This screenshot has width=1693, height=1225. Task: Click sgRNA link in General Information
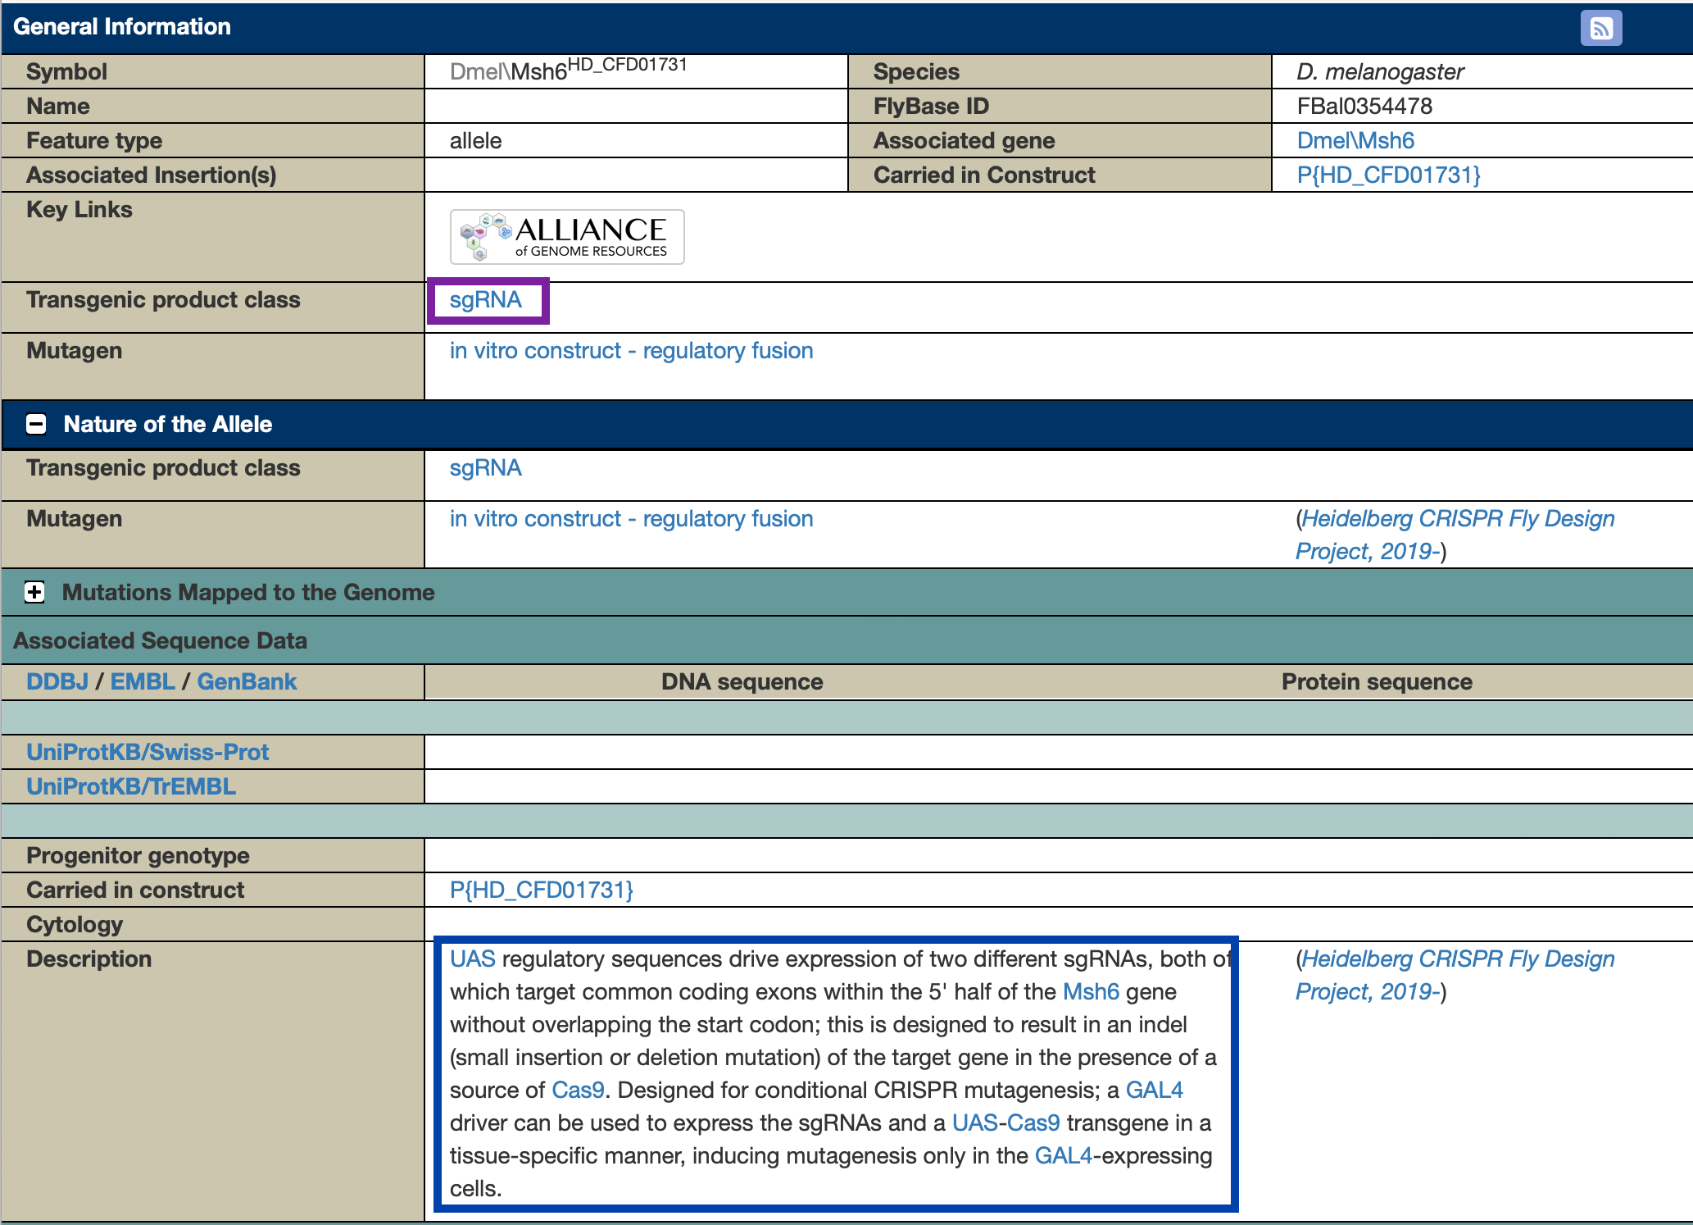point(486,300)
